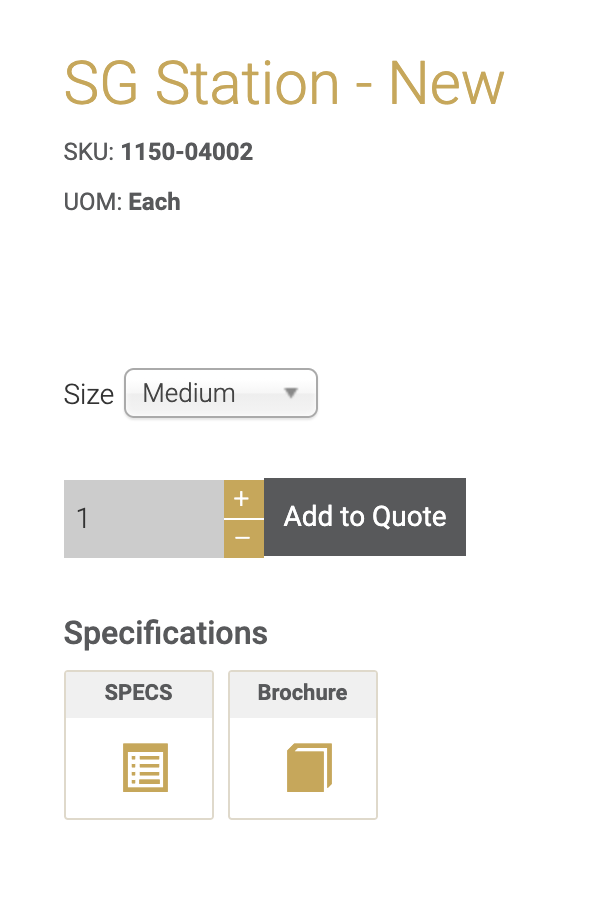Click the Medium text in Size selector
The image size is (606, 898).
pos(189,393)
